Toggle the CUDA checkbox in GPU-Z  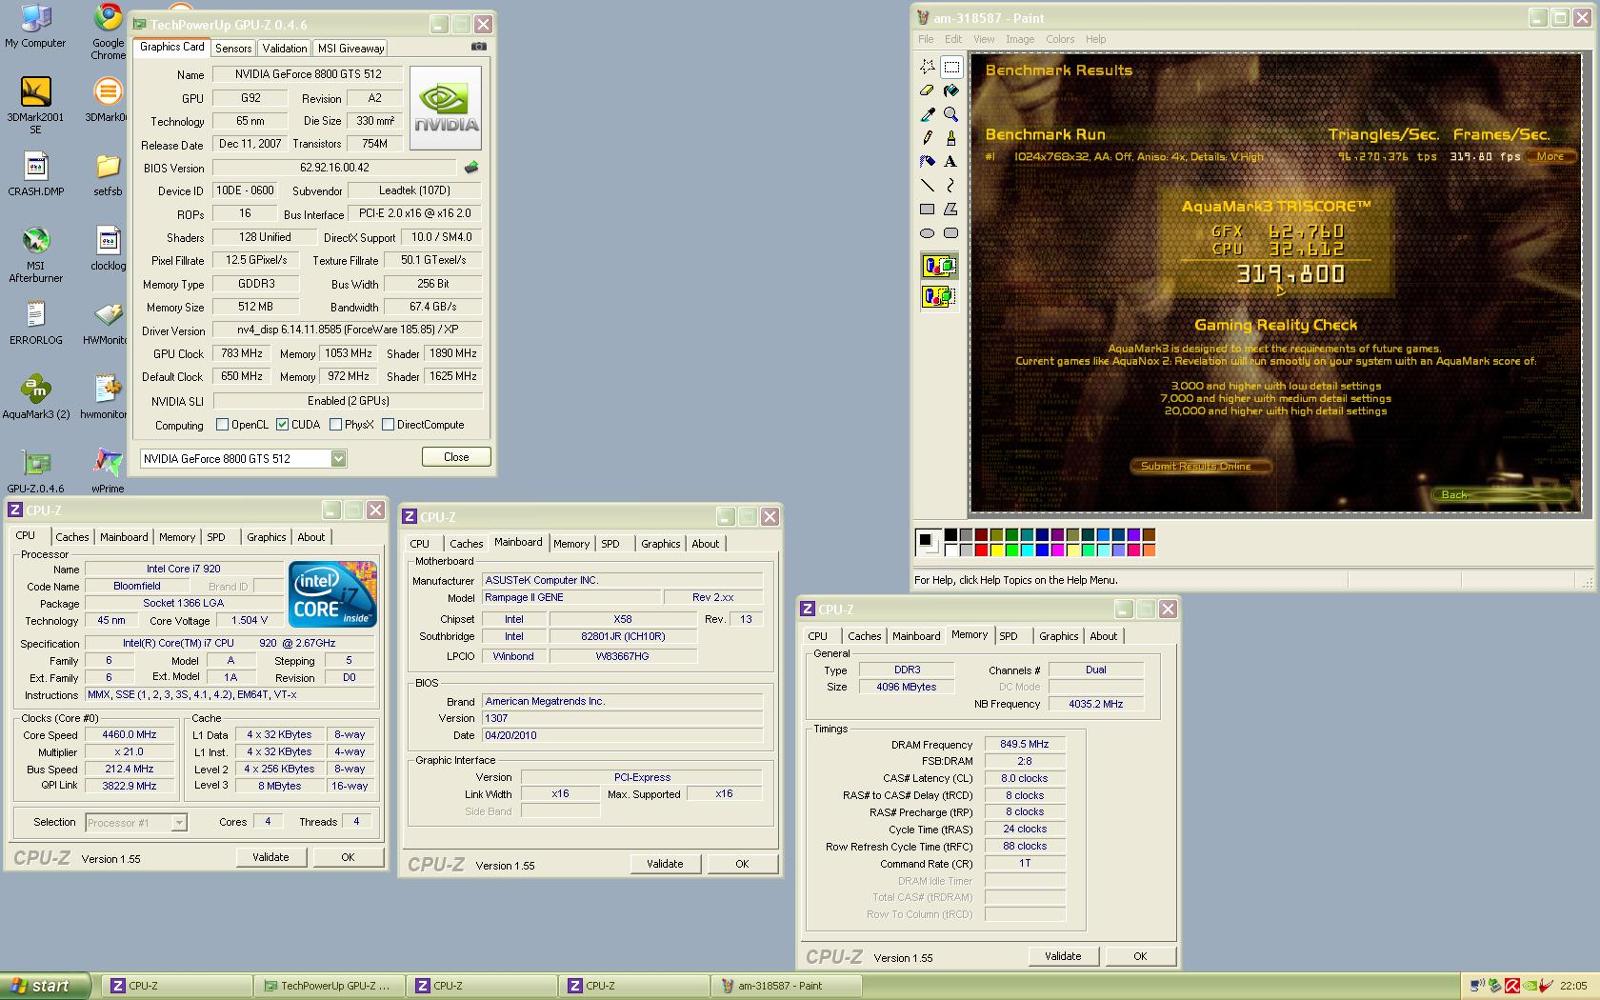(x=282, y=425)
